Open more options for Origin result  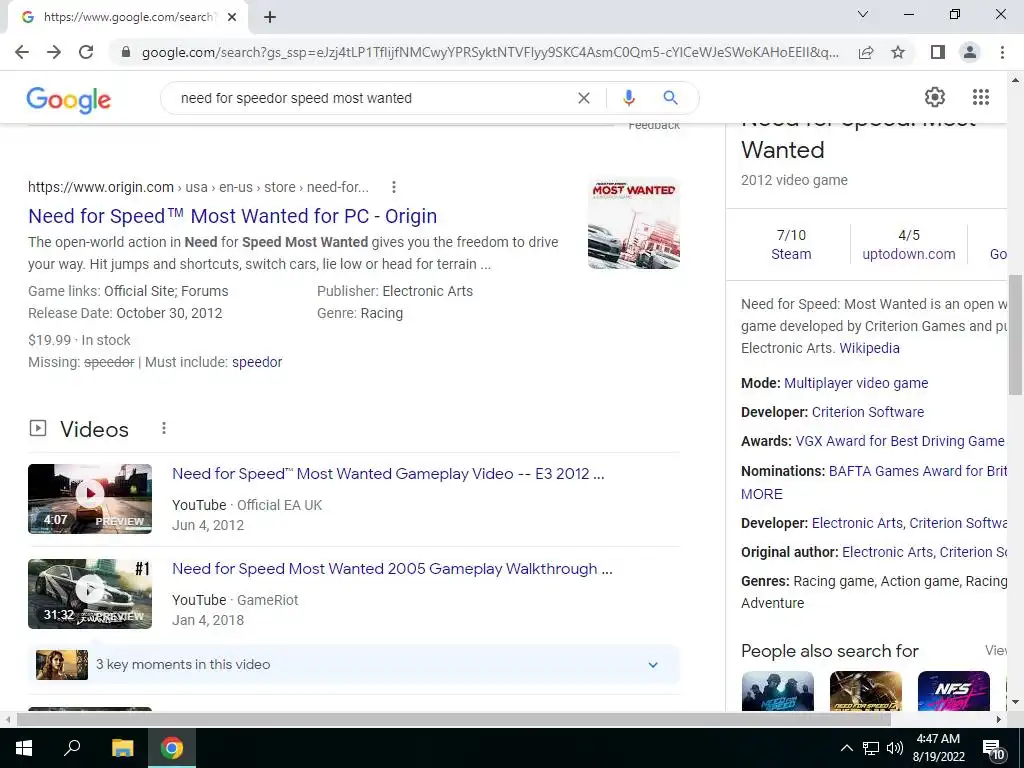click(x=394, y=187)
